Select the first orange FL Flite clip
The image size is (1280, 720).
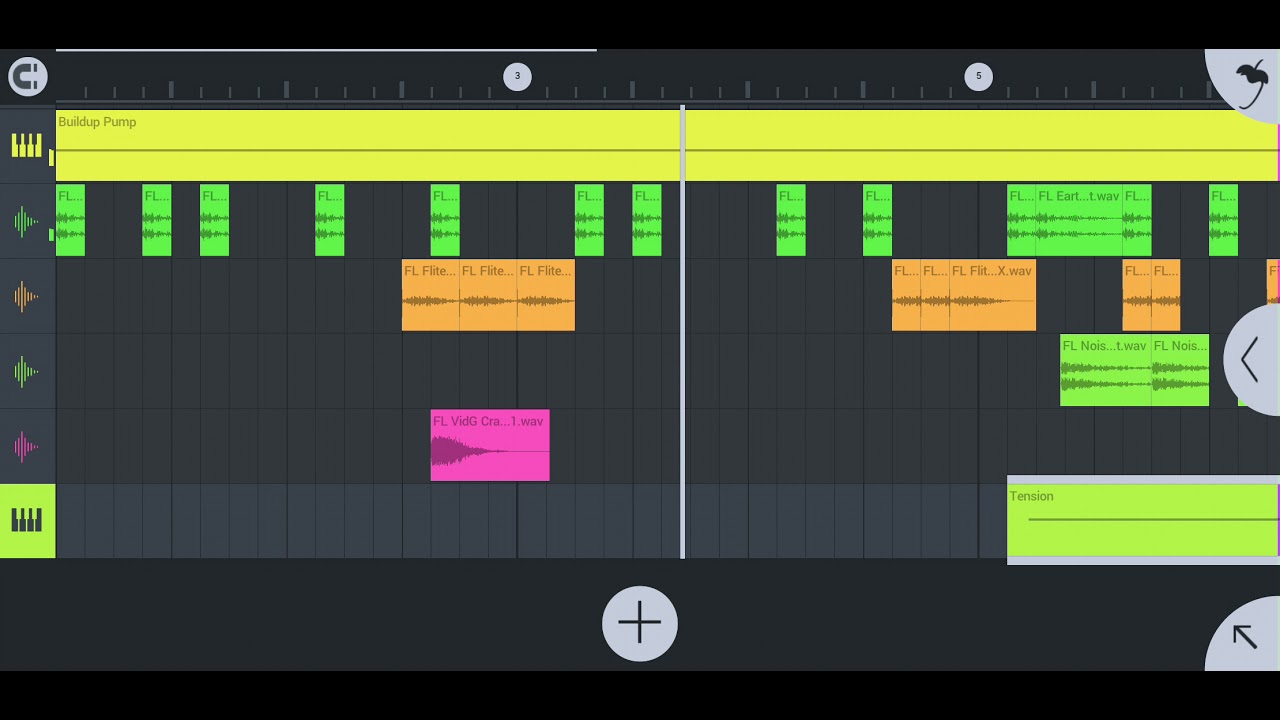pos(431,296)
